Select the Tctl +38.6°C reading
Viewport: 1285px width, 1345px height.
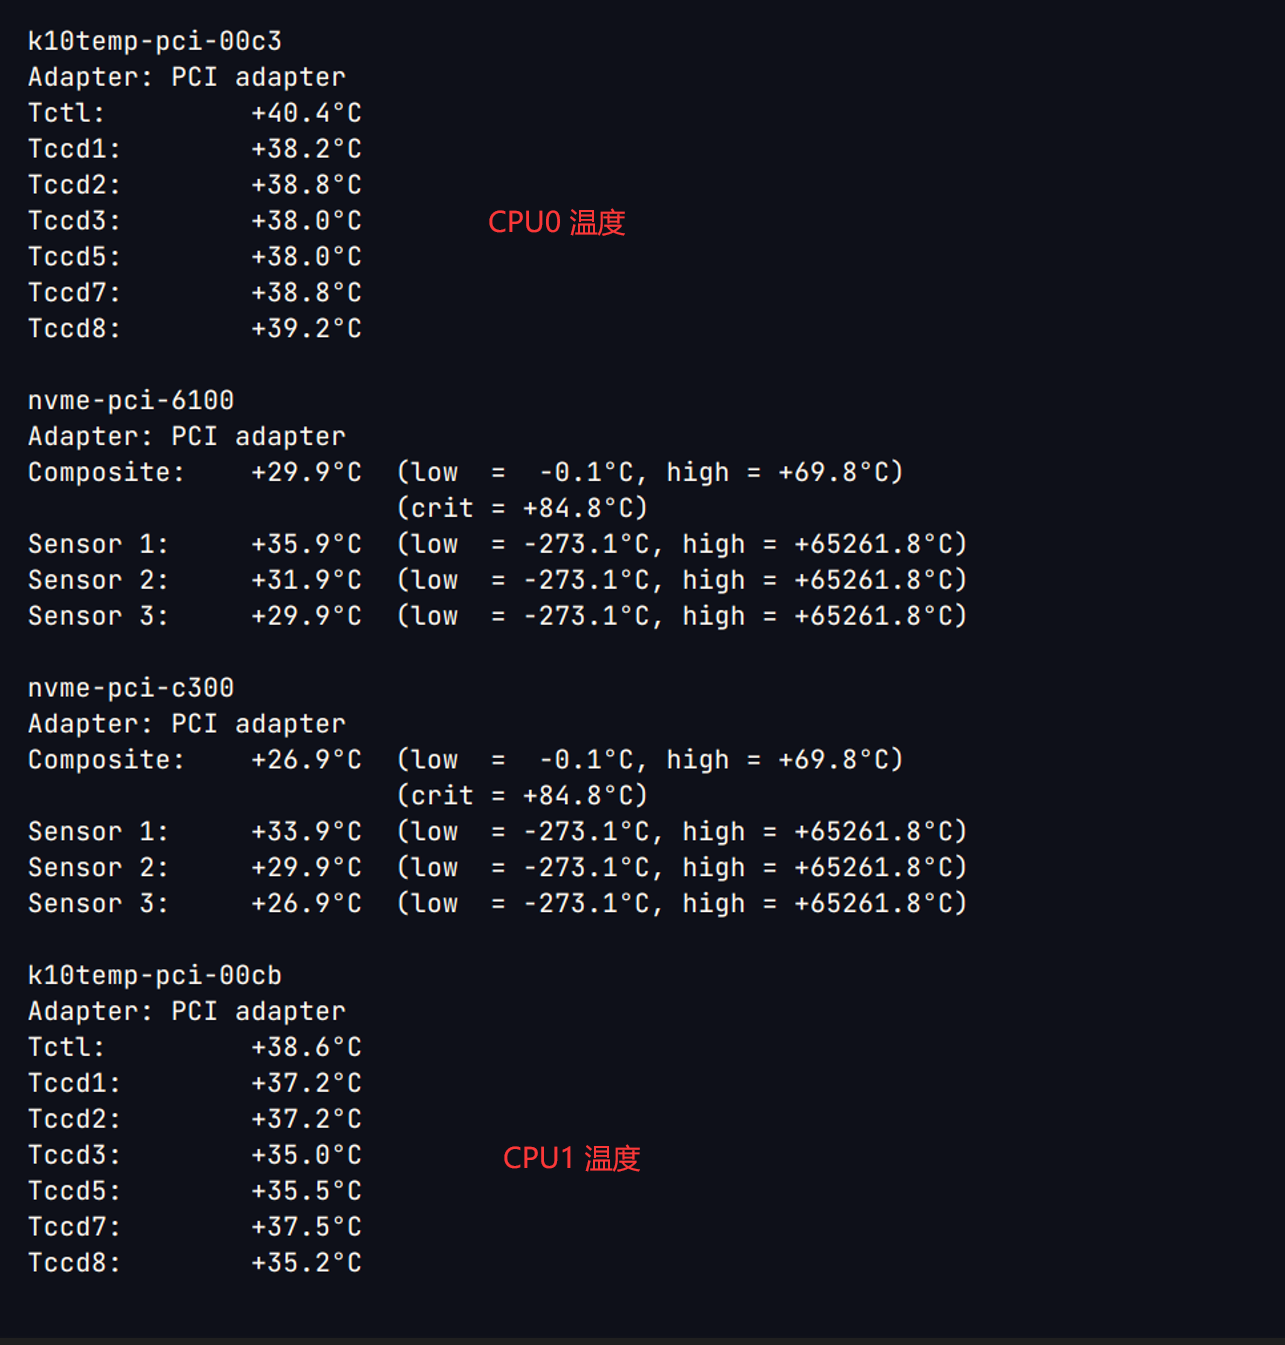306,1047
